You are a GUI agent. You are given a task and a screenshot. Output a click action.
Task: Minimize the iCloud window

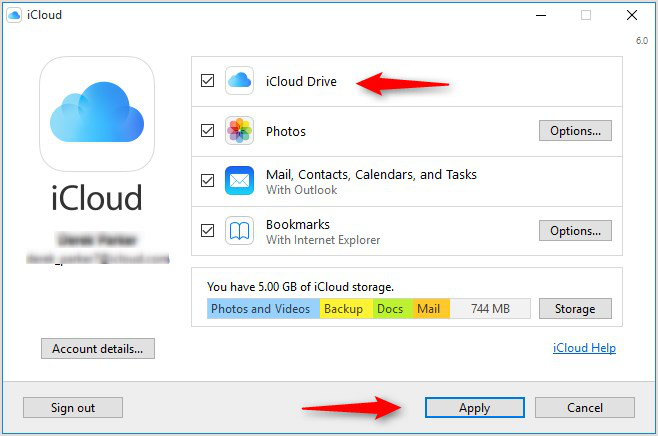(541, 16)
